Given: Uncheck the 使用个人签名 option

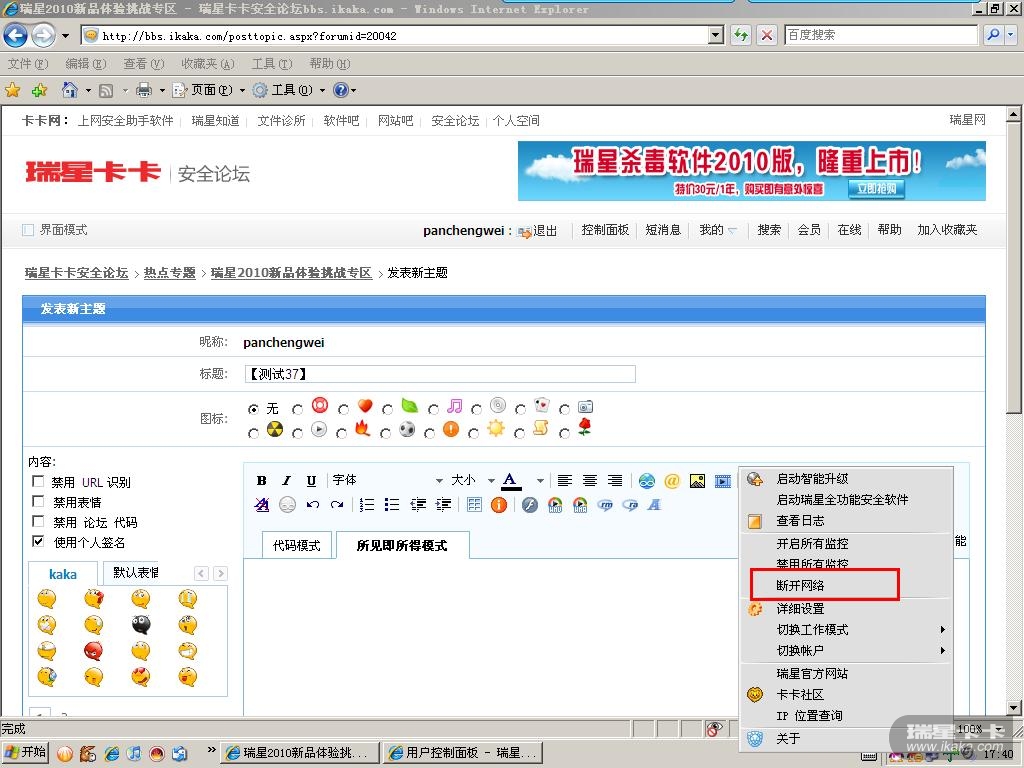Looking at the screenshot, I should [38, 541].
